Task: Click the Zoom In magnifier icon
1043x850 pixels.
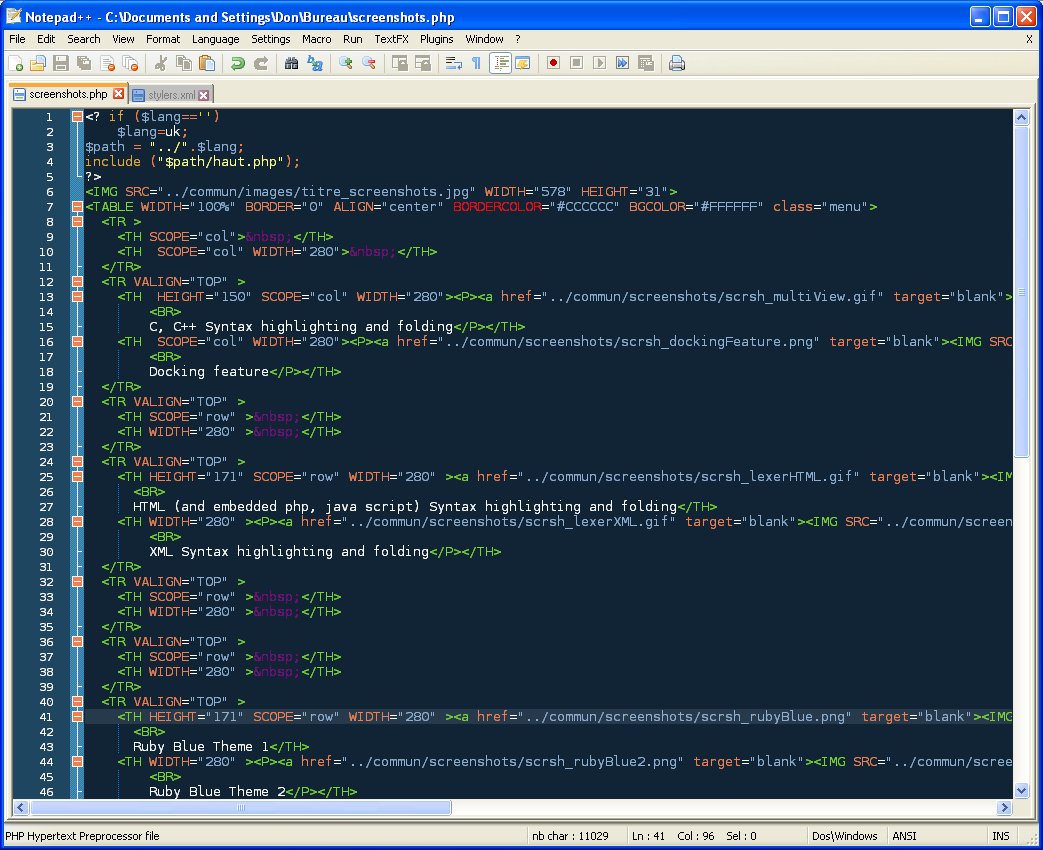Action: pos(345,63)
